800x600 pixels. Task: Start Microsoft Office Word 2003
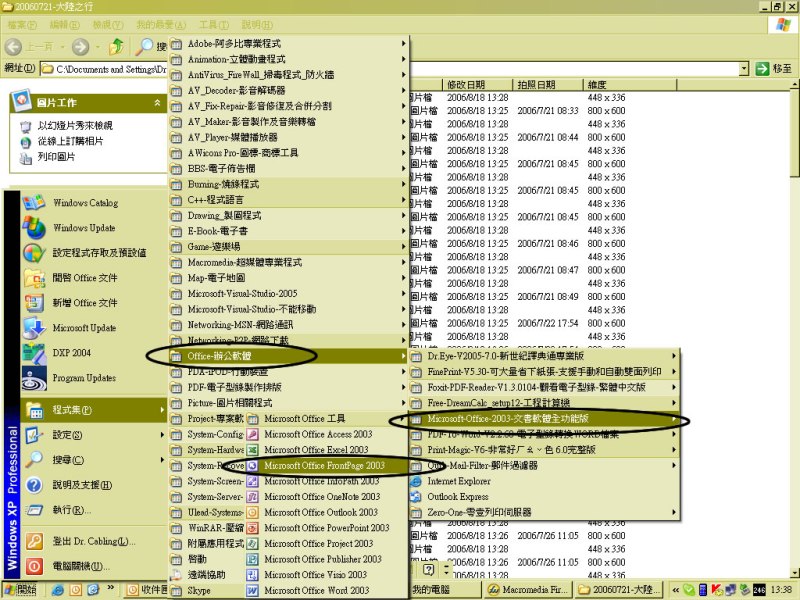[x=316, y=590]
